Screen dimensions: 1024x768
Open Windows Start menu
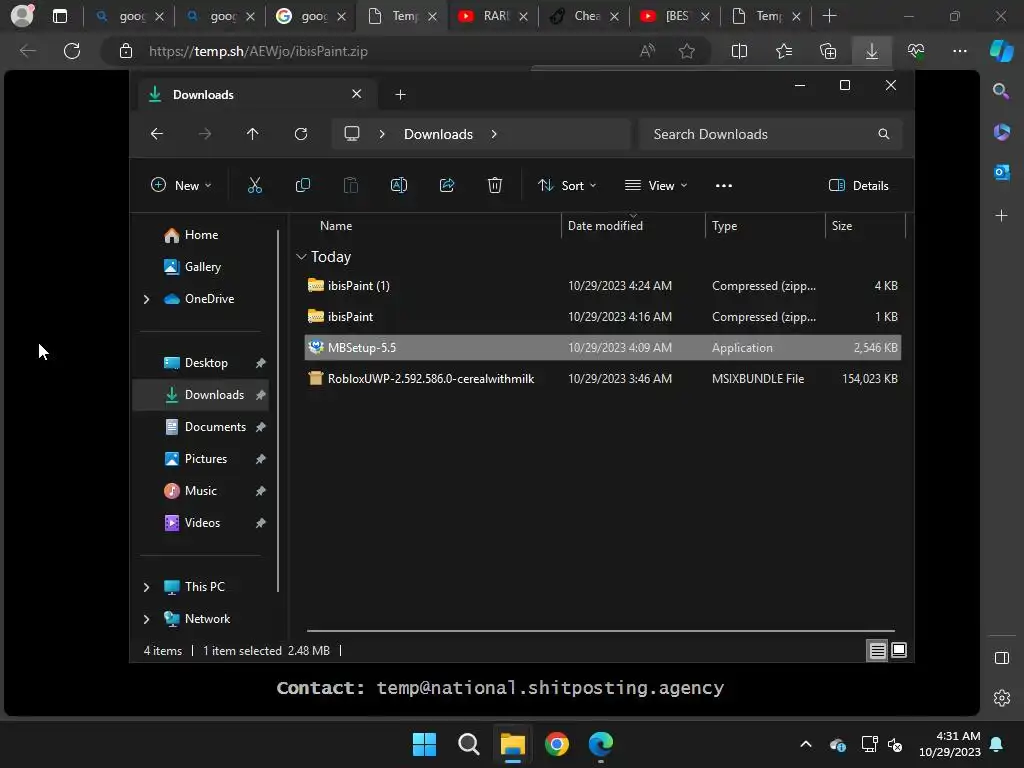click(x=424, y=744)
